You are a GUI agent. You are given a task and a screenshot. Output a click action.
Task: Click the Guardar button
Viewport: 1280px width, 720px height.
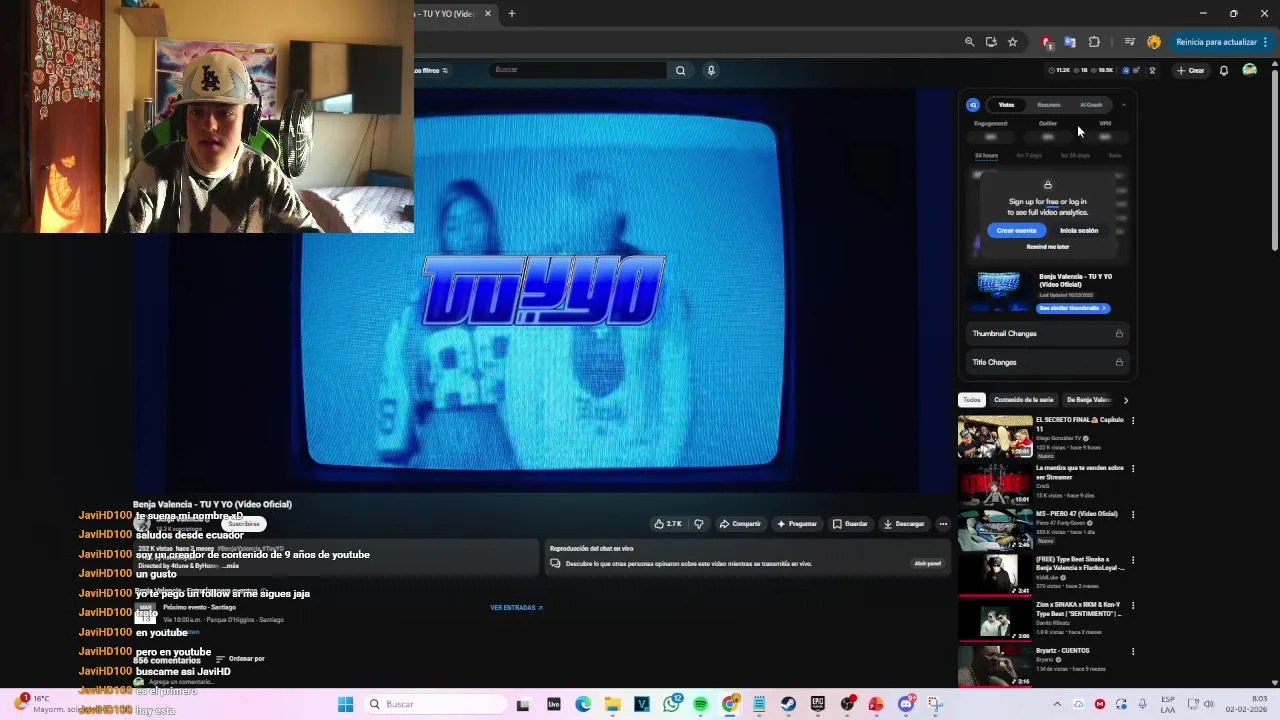point(850,524)
